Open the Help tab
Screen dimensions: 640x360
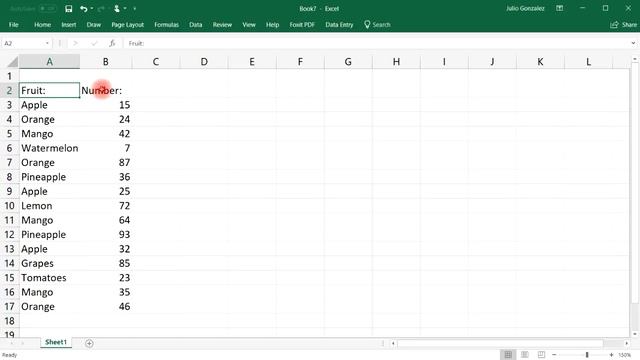click(272, 24)
